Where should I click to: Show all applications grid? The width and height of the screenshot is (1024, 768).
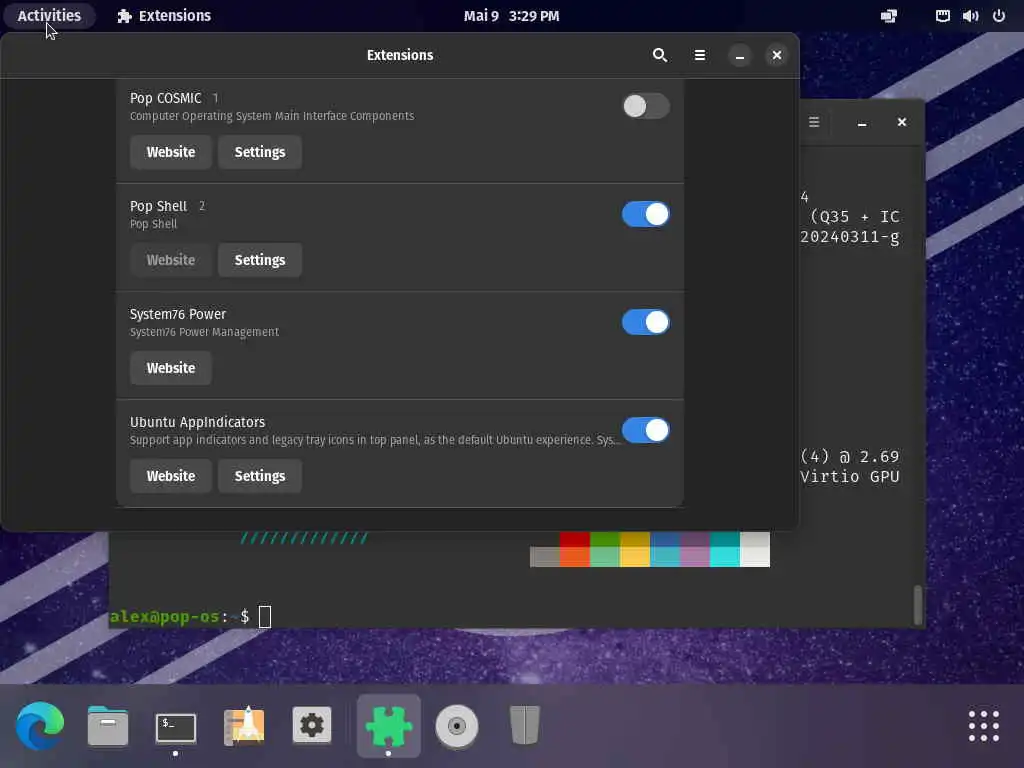click(x=984, y=726)
